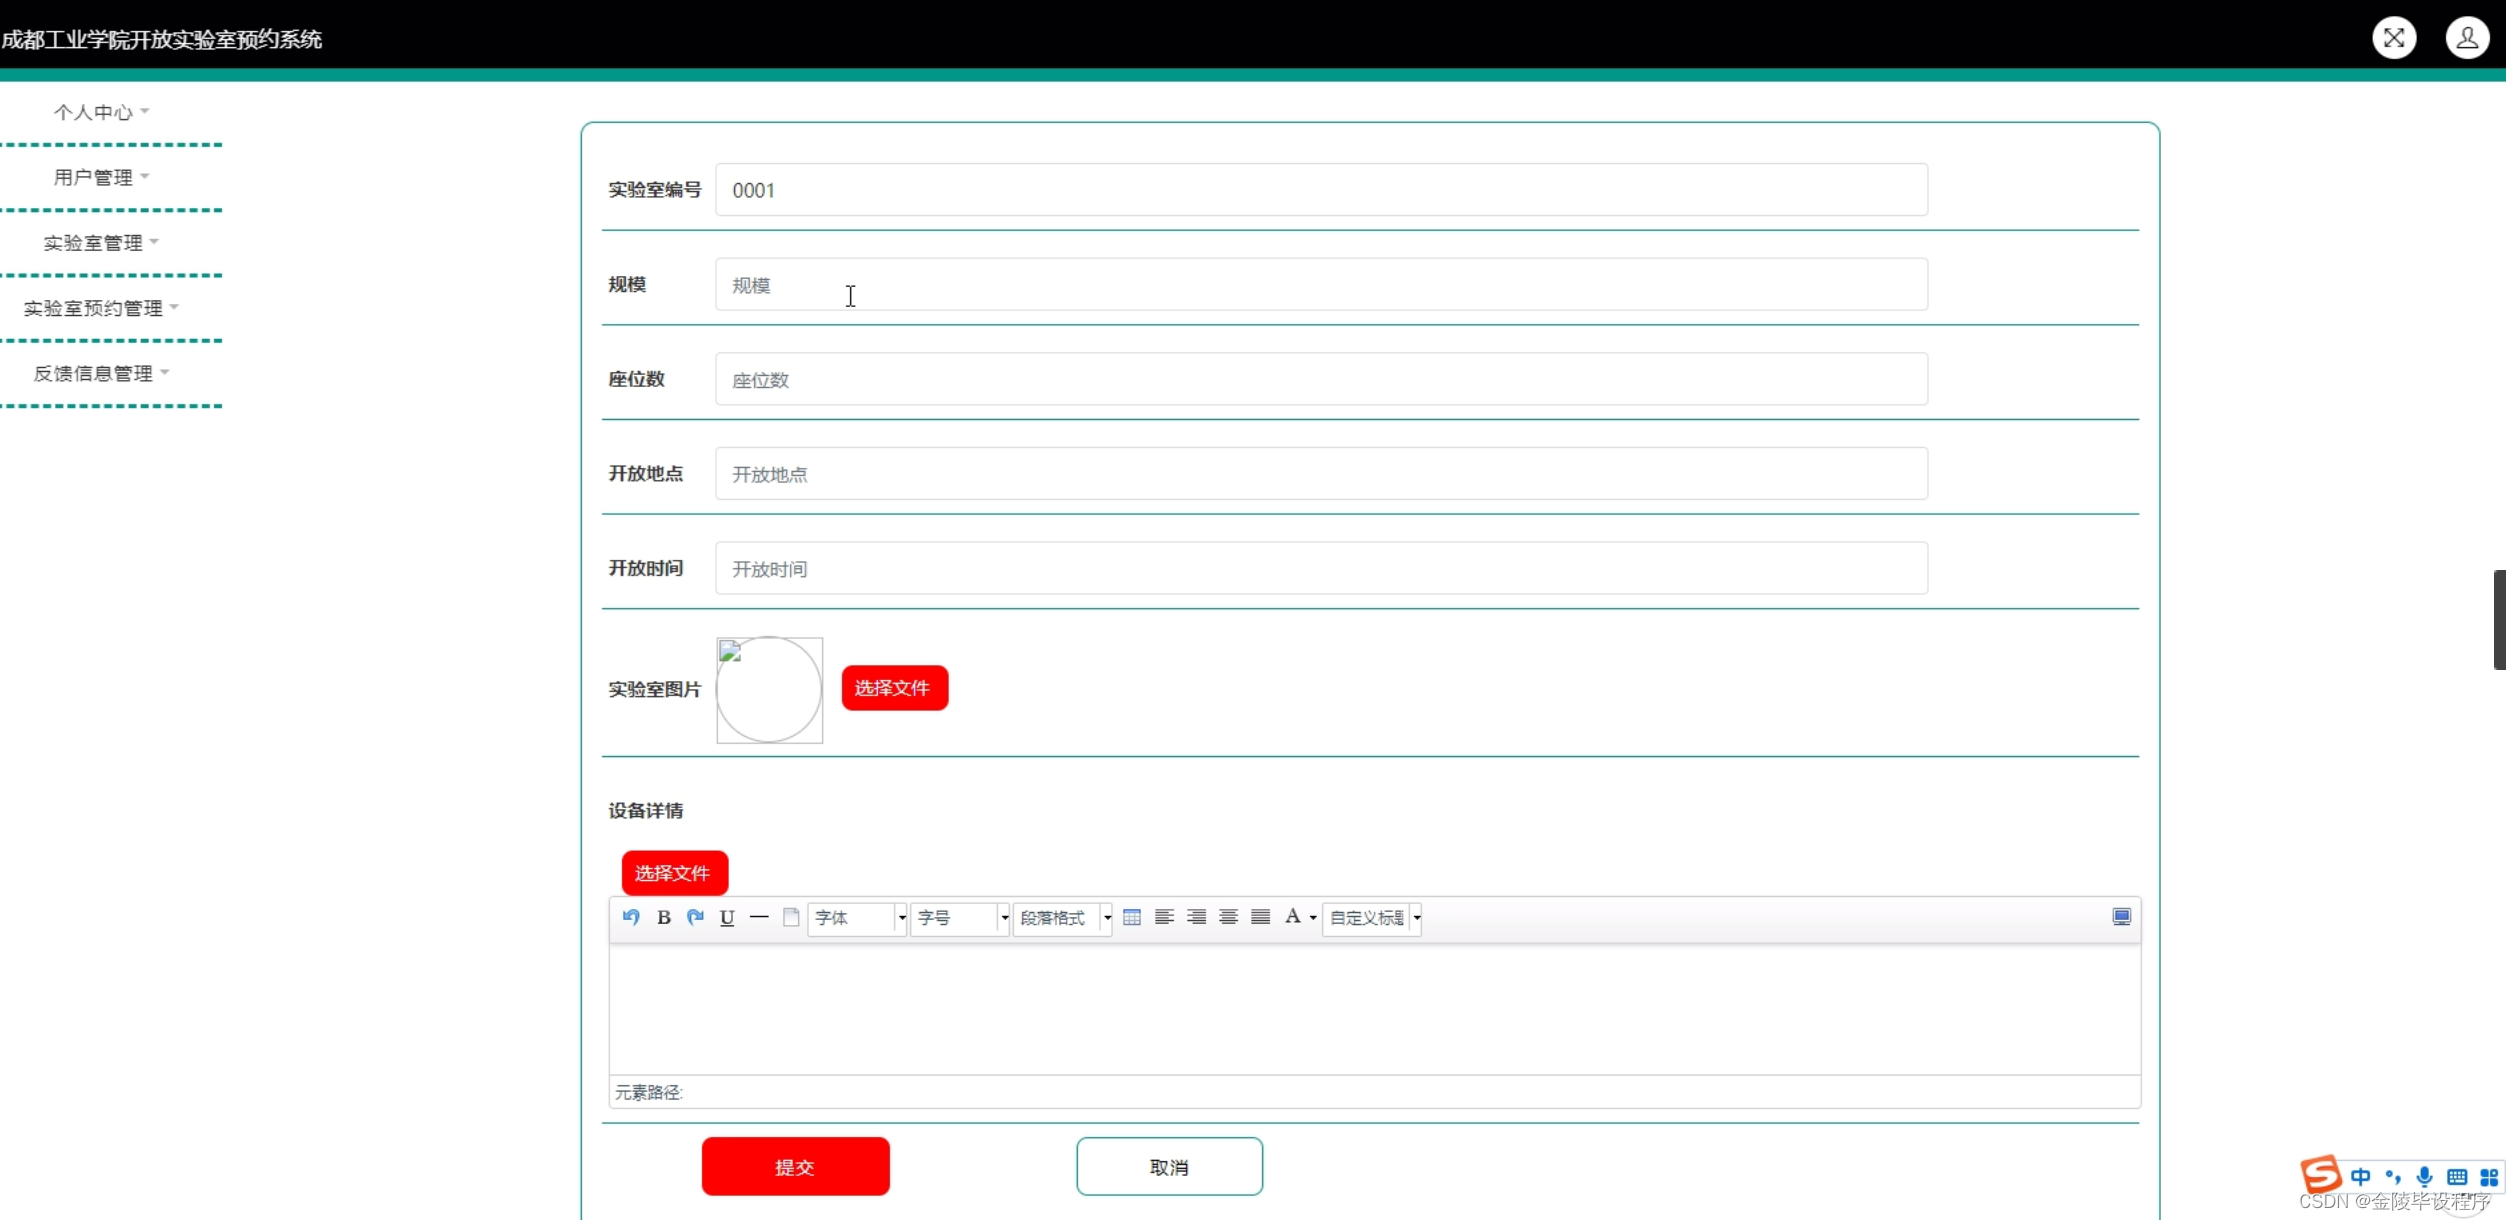This screenshot has width=2506, height=1220.
Task: Click the redo icon in the editor toolbar
Action: [695, 917]
